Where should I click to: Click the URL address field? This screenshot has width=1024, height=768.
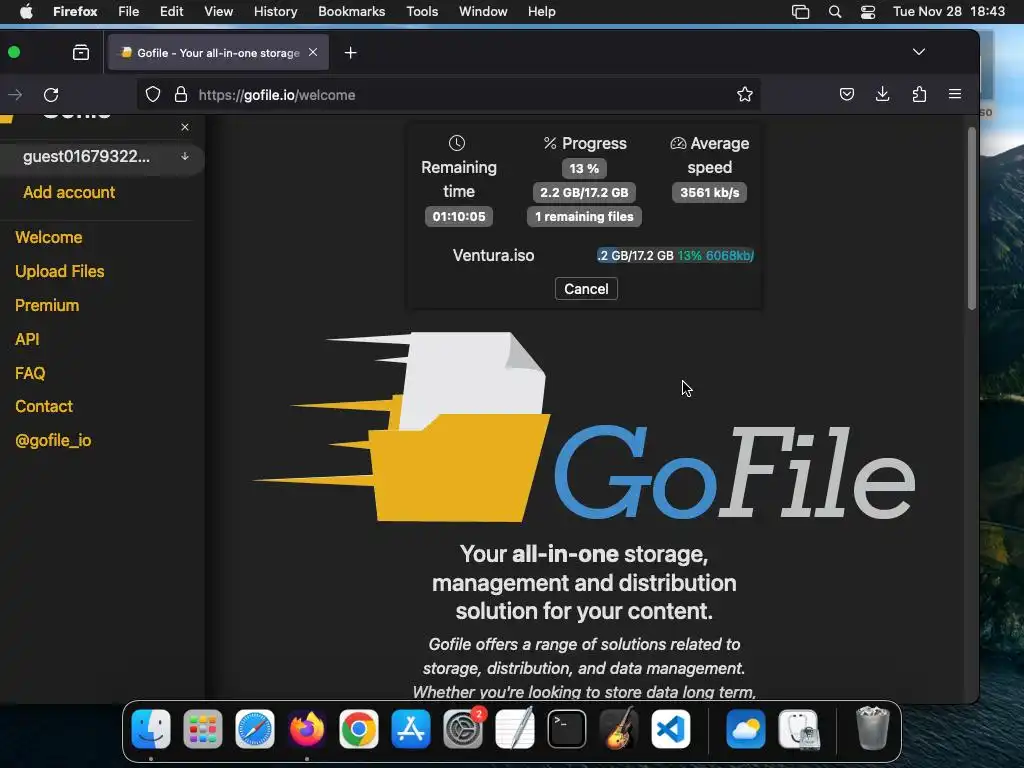[451, 95]
